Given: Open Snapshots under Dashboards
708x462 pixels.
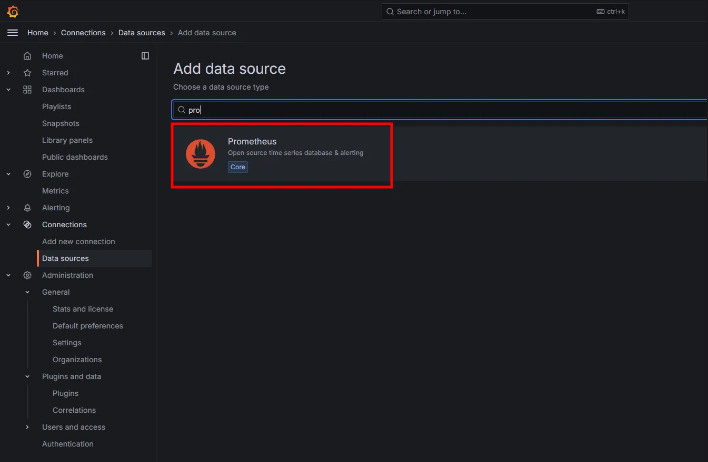Looking at the screenshot, I should [x=61, y=123].
